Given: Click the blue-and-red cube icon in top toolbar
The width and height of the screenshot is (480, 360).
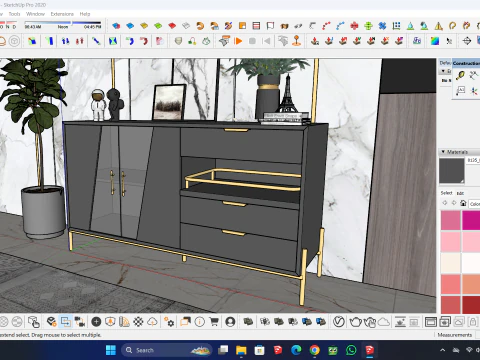Looking at the screenshot, I should tap(116, 26).
